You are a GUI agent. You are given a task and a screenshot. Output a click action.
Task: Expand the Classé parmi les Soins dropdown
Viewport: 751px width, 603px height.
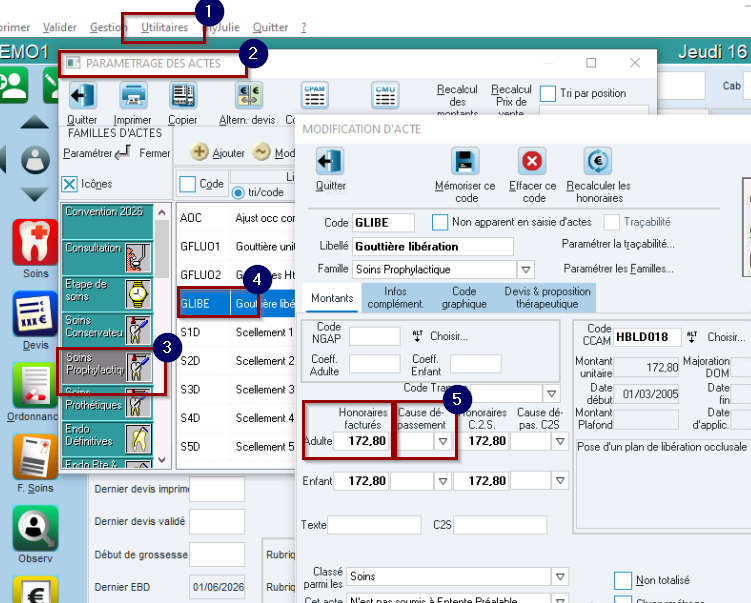(560, 577)
